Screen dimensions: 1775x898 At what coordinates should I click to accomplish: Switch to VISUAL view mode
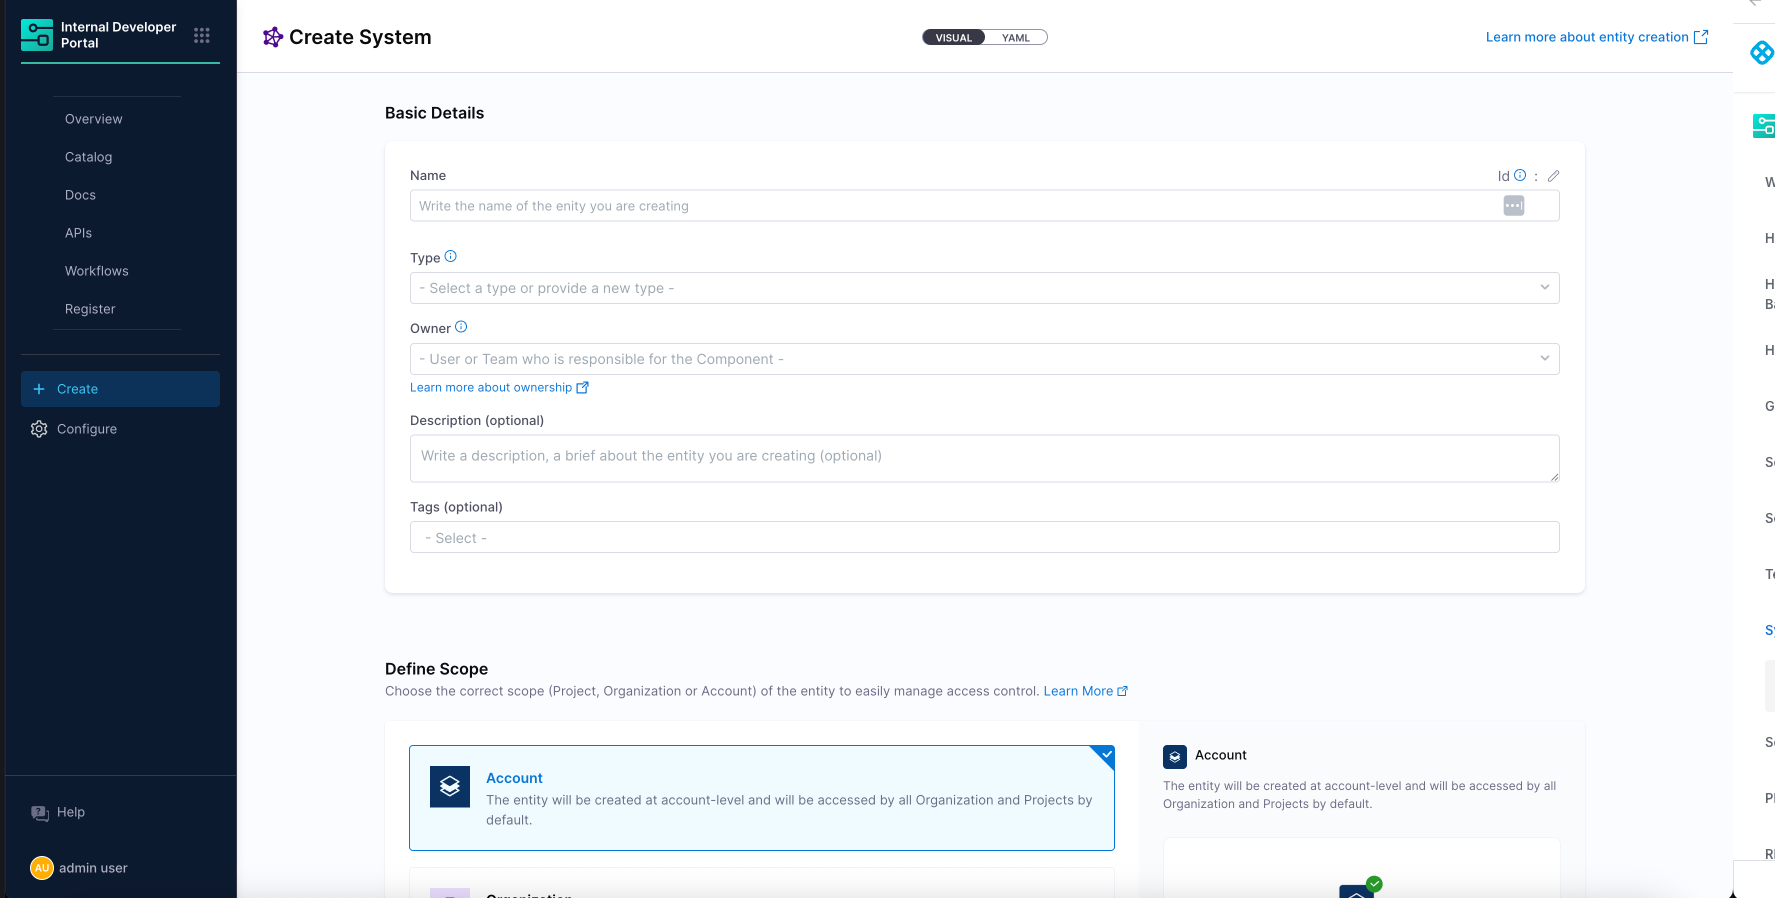(x=953, y=38)
